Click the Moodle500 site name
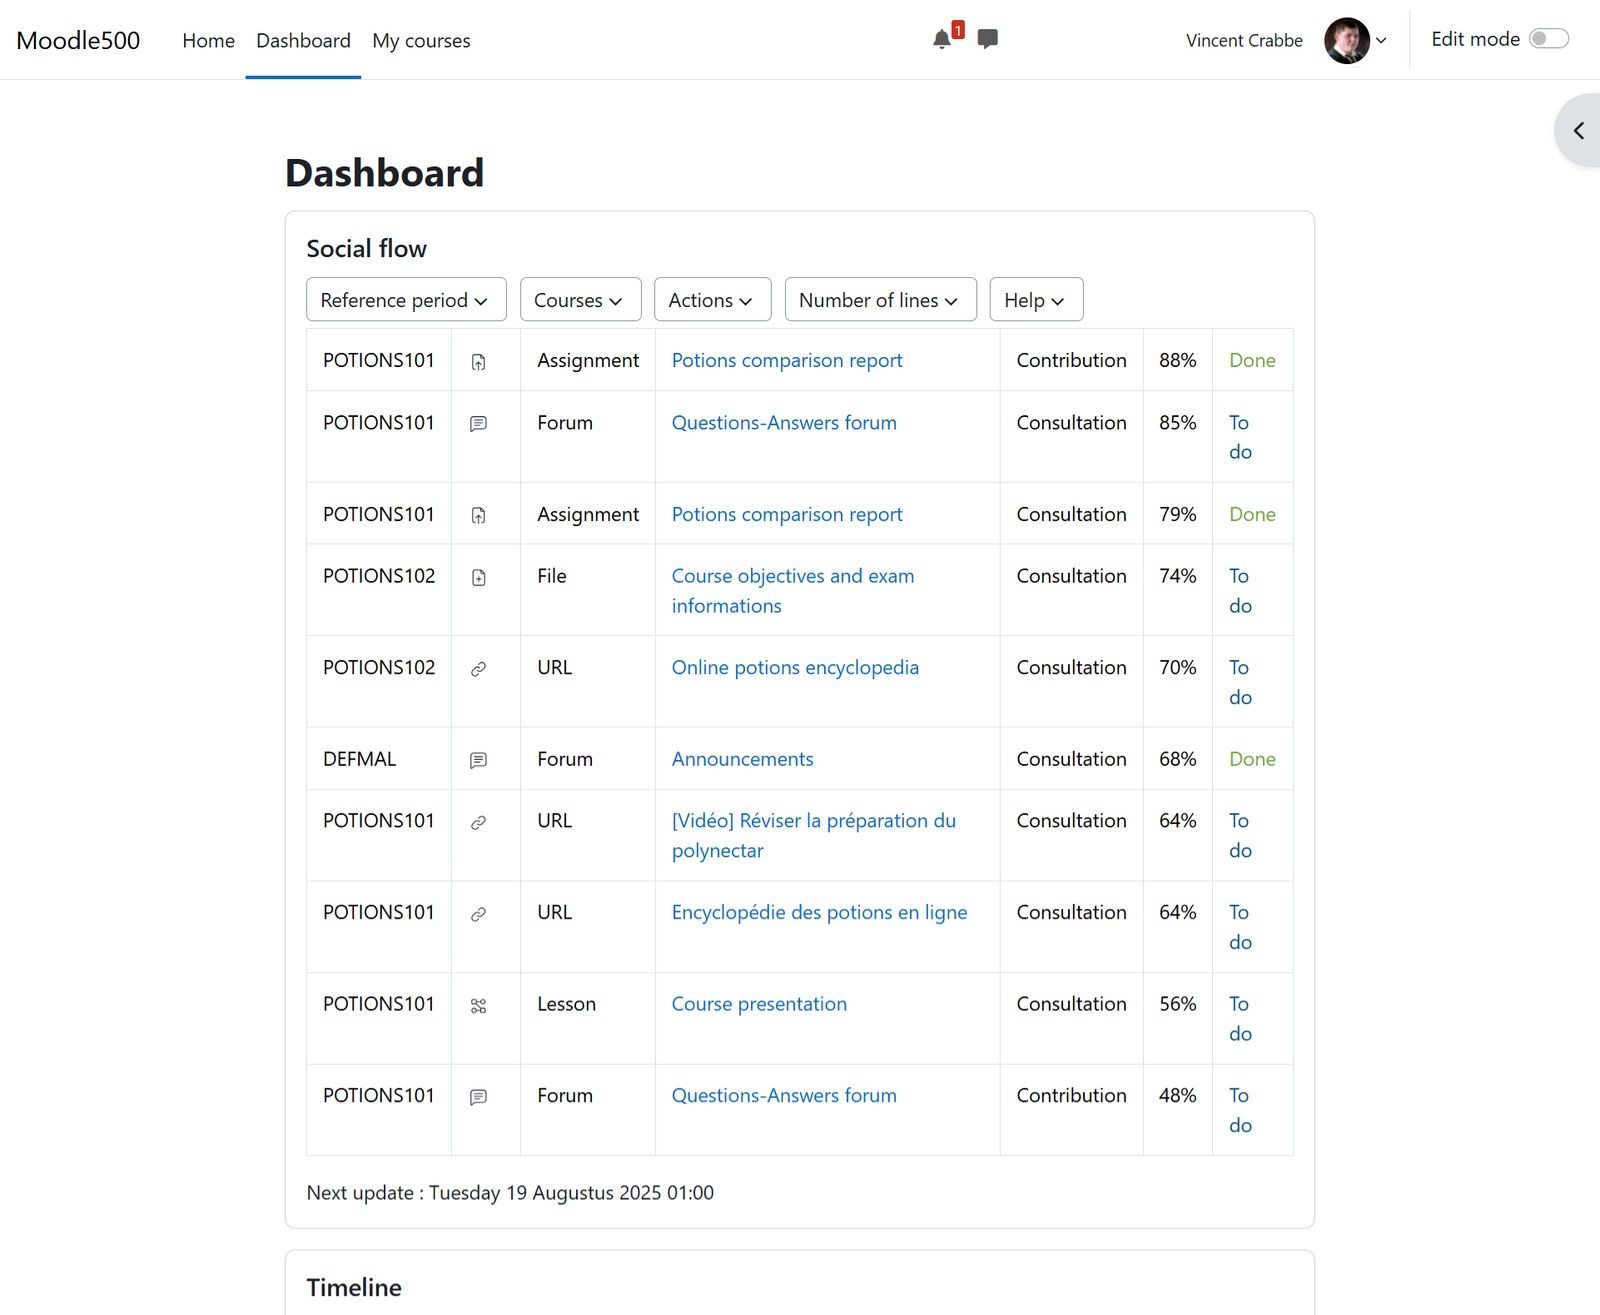The width and height of the screenshot is (1600, 1315). click(x=78, y=40)
